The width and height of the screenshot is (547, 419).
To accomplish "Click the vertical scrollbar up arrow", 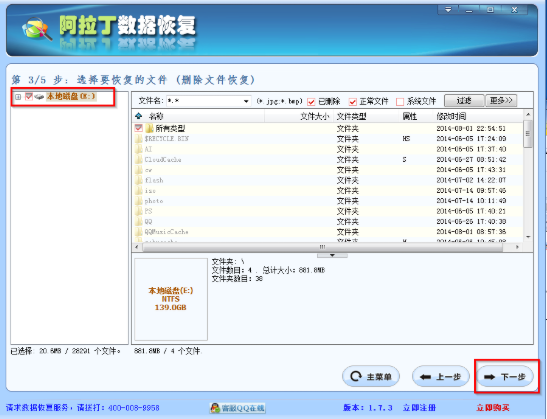I will pyautogui.click(x=528, y=115).
